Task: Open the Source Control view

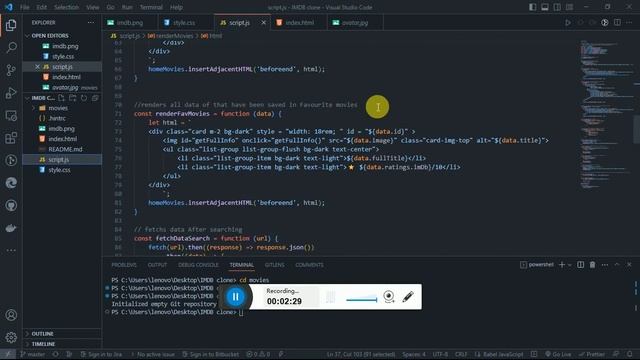Action: (x=11, y=70)
